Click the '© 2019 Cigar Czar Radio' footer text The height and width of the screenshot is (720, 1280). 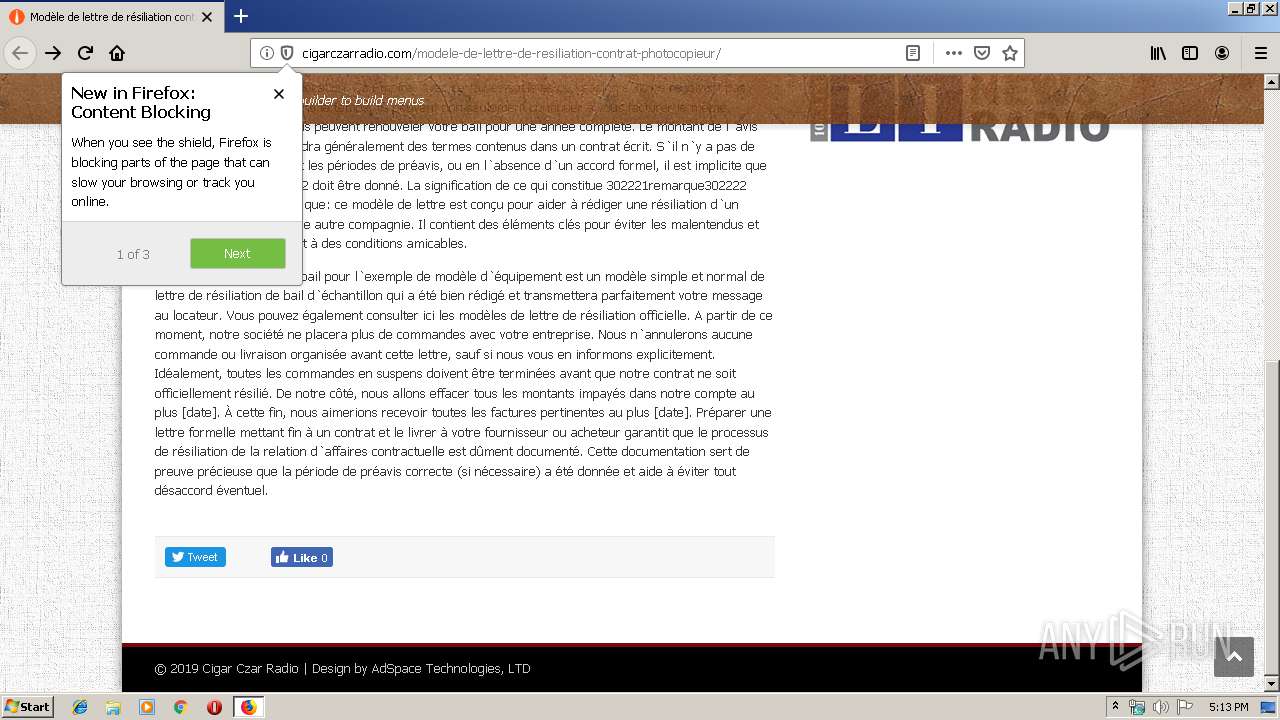[226, 668]
